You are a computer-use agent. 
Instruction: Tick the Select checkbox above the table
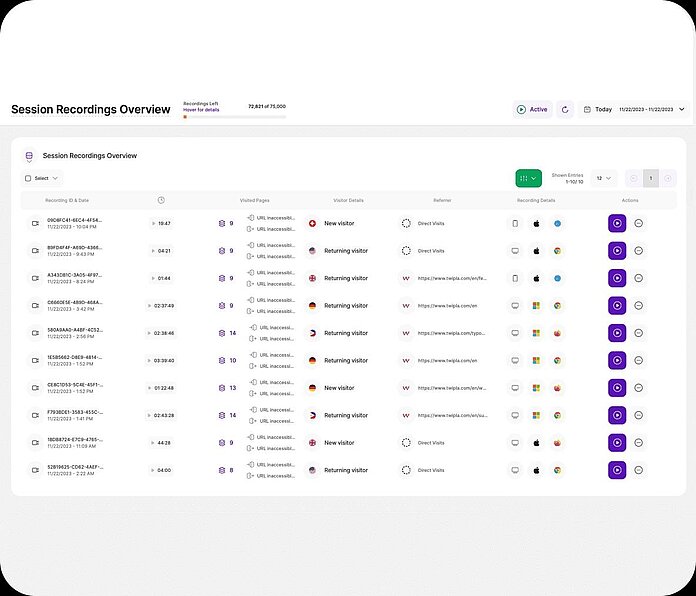pyautogui.click(x=28, y=178)
